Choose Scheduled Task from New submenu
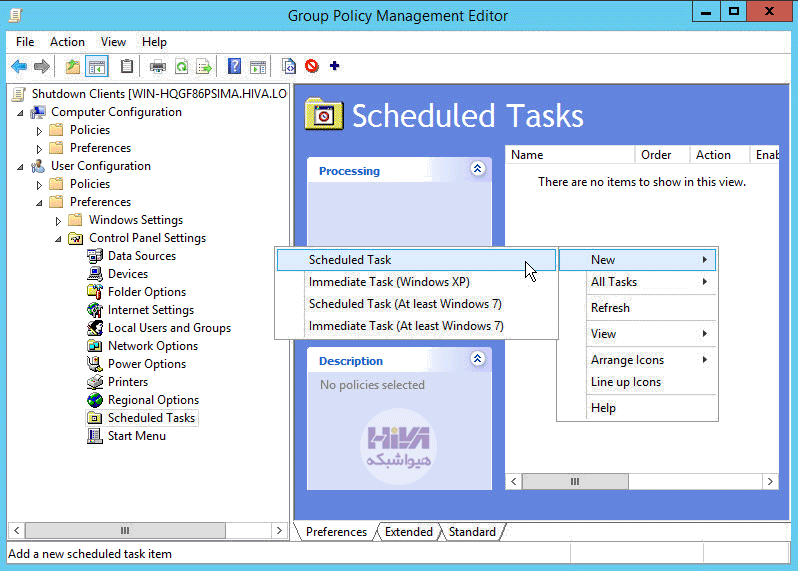798x571 pixels. [x=416, y=260]
